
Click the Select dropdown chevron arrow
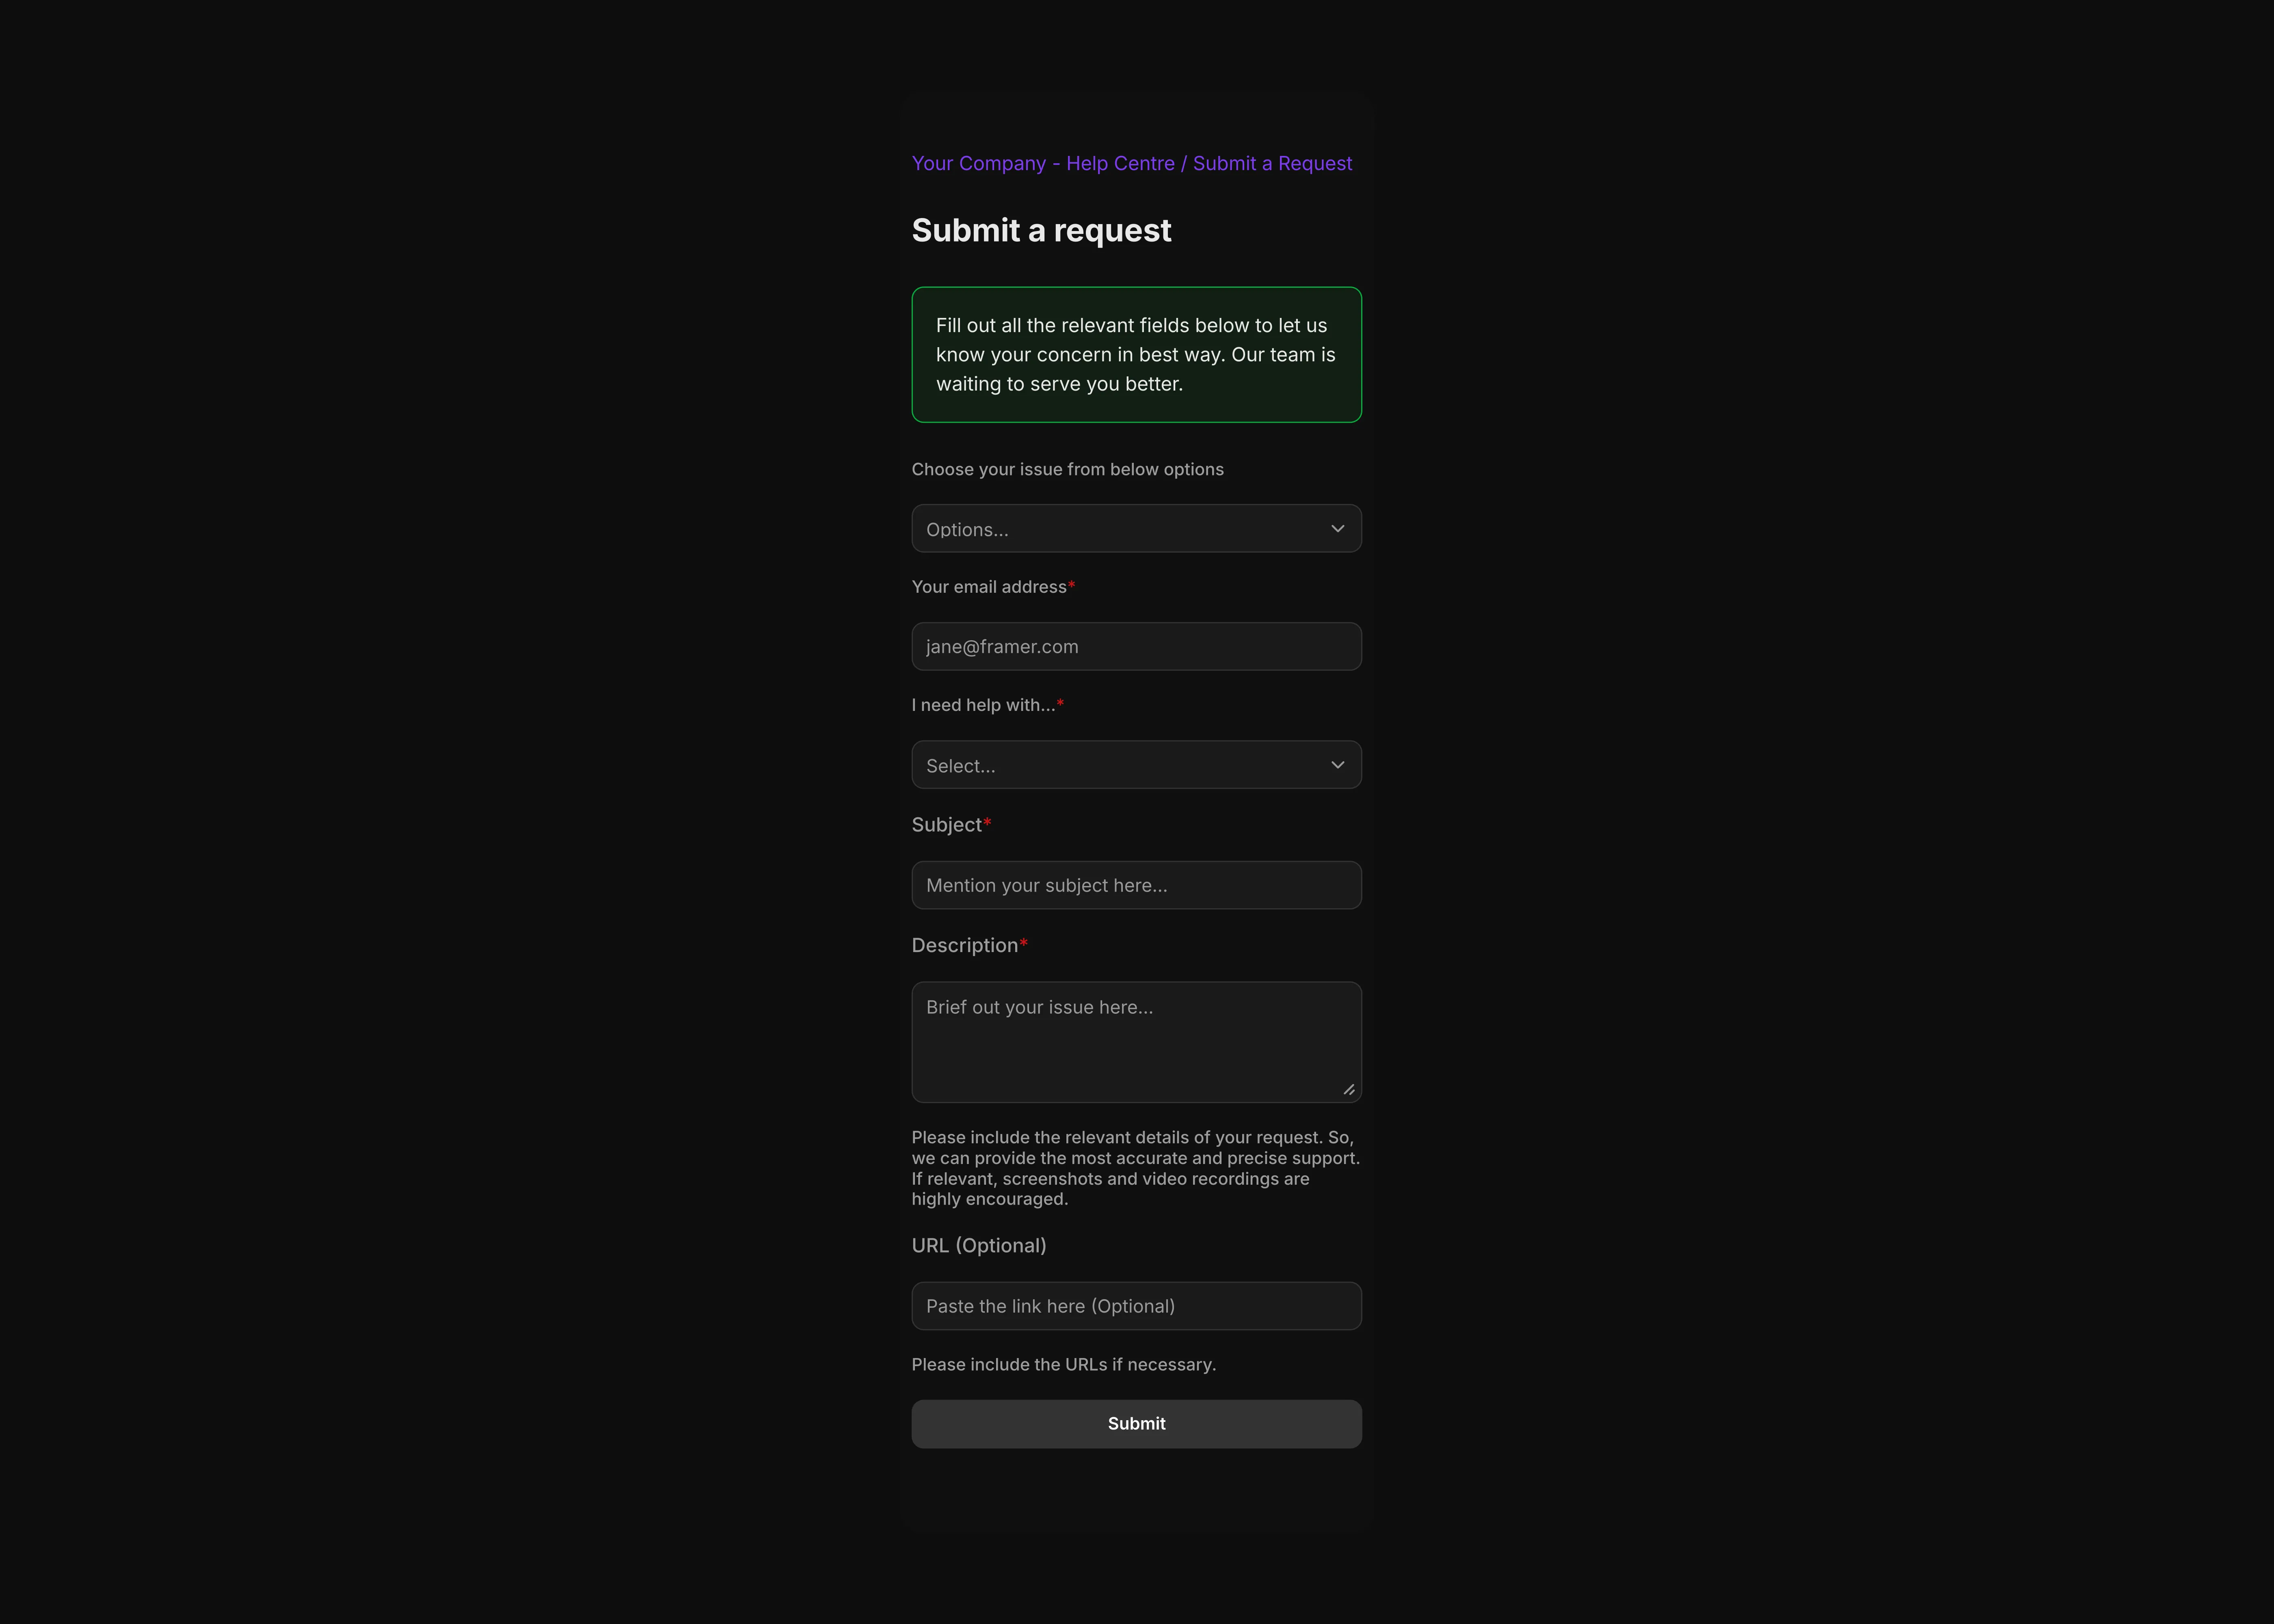pos(1337,765)
